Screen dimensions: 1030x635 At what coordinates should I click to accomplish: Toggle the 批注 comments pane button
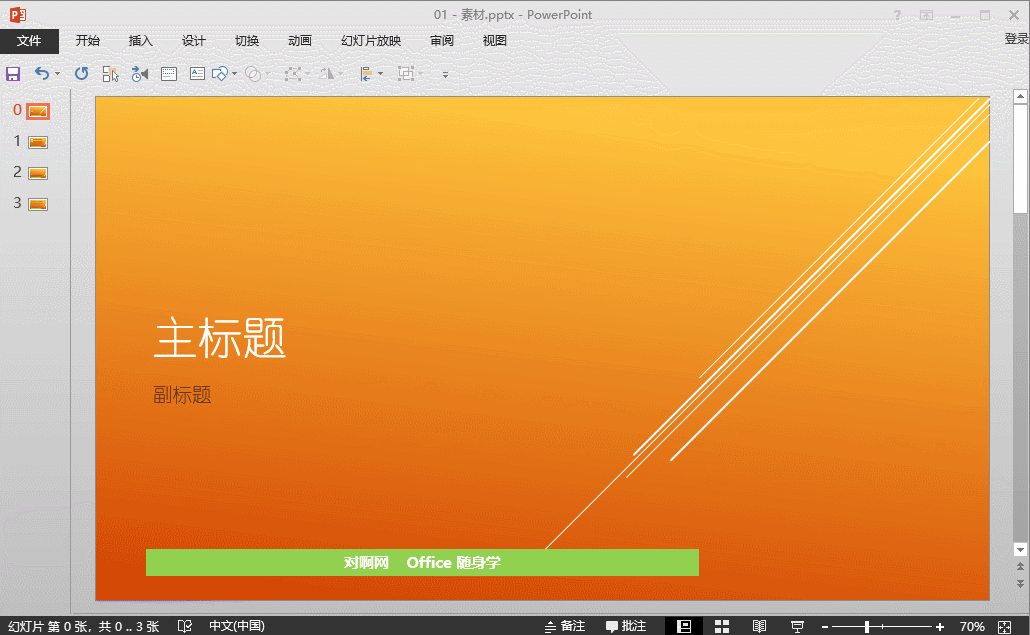pyautogui.click(x=626, y=626)
